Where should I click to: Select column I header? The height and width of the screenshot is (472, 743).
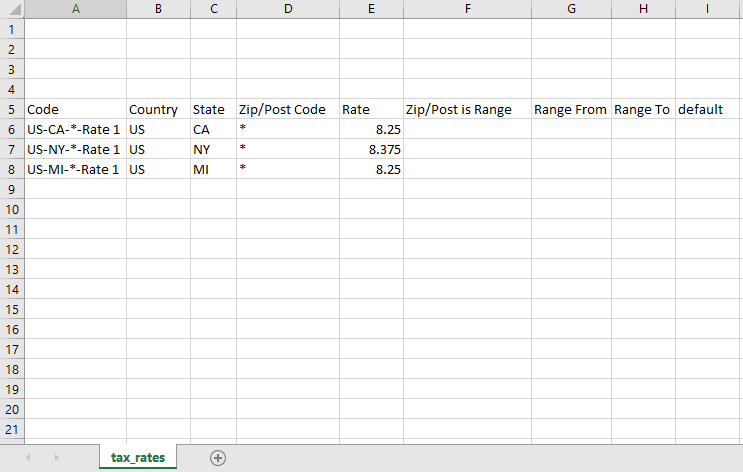(707, 9)
